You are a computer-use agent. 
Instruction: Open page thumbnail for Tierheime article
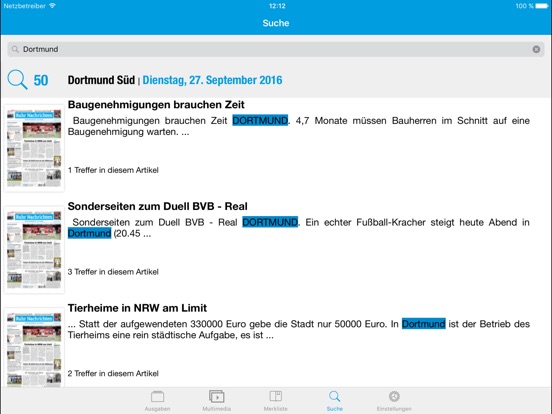[34, 348]
